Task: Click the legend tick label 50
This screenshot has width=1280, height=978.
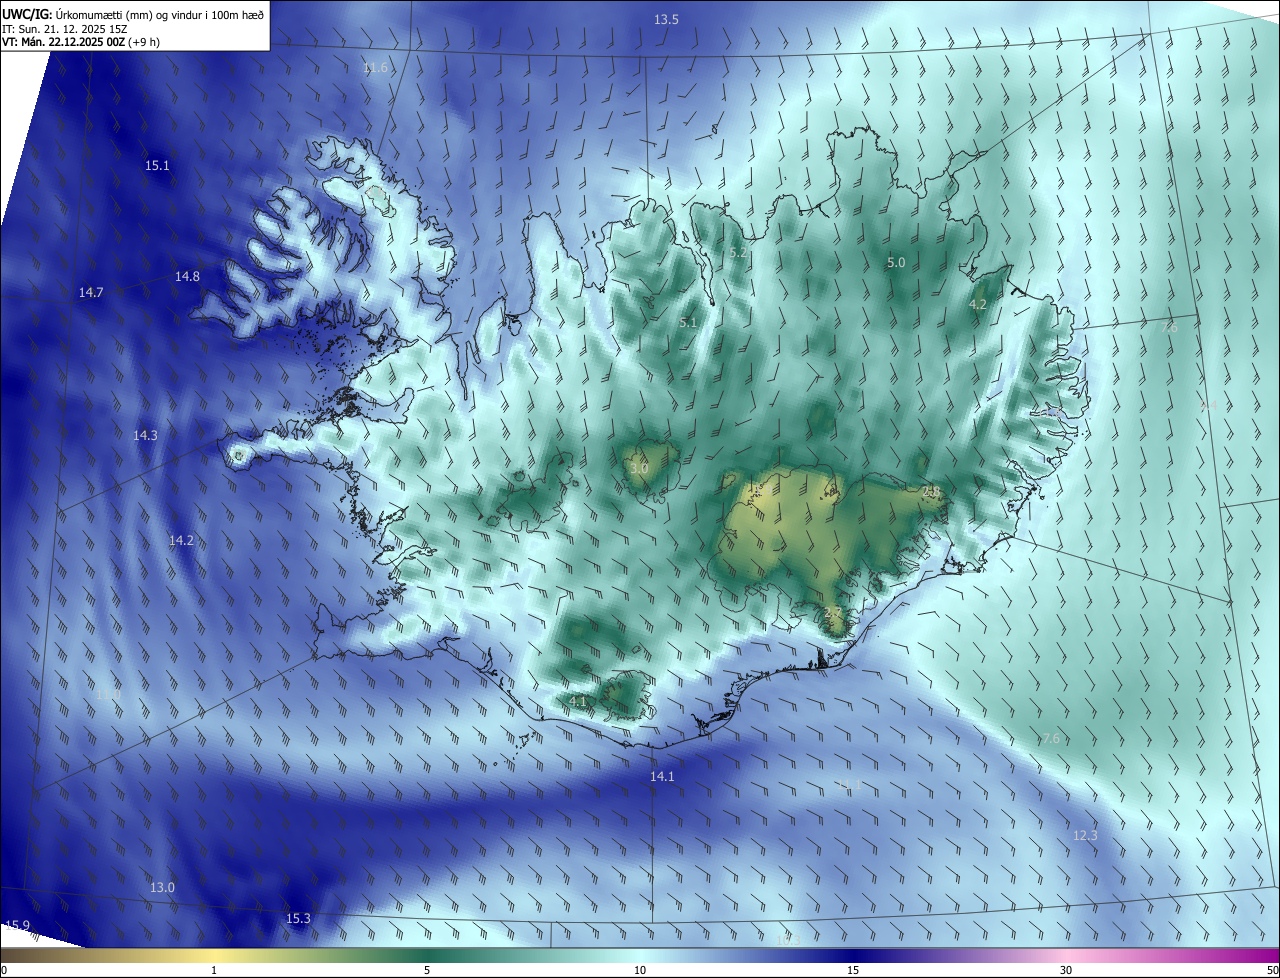Action: click(x=1272, y=971)
